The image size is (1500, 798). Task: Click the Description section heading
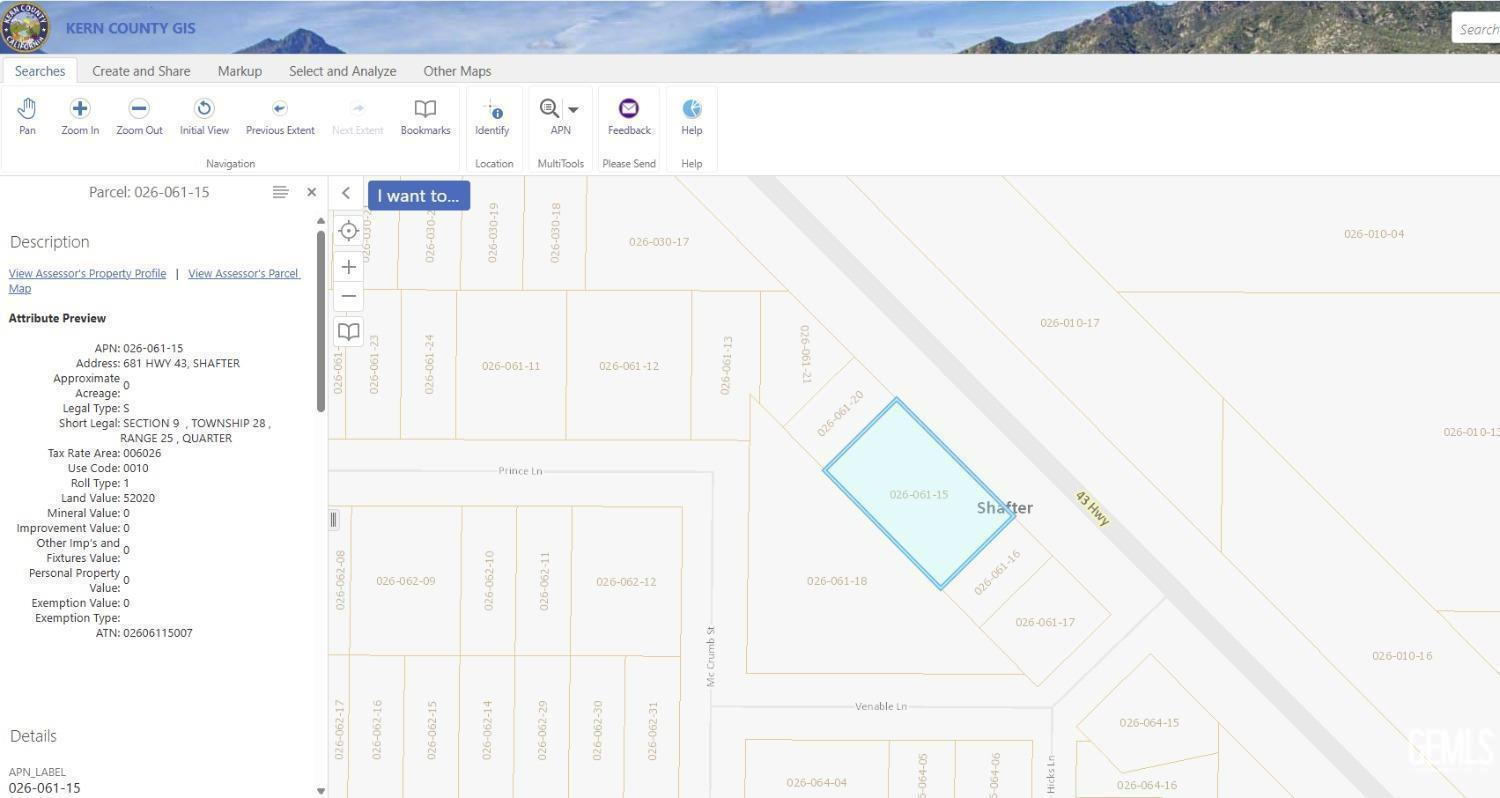pos(49,242)
